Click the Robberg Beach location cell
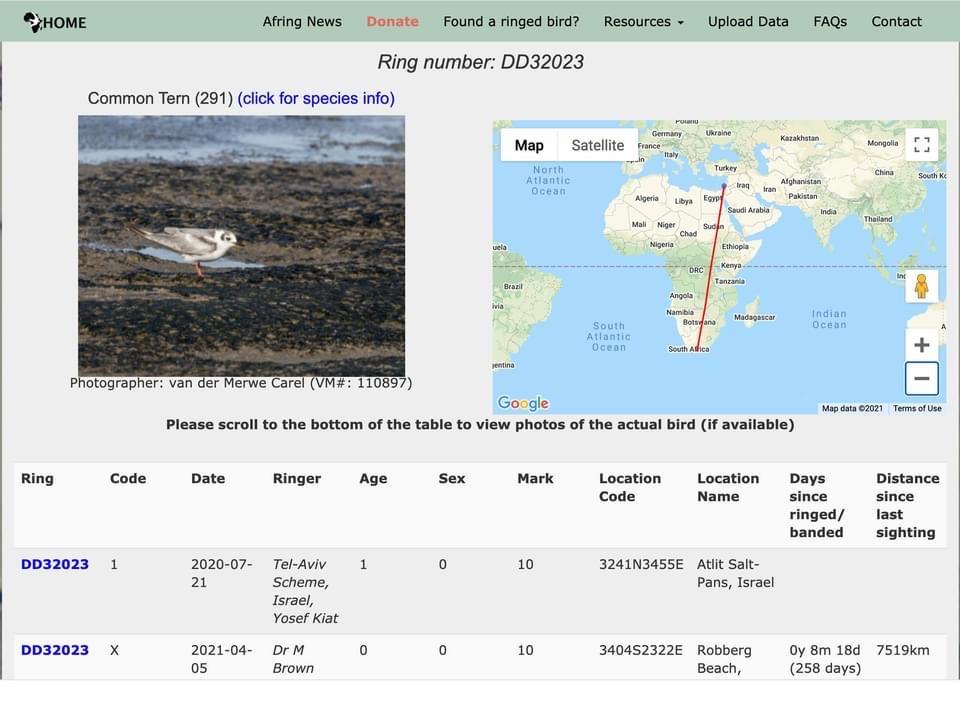This screenshot has width=960, height=726. point(724,659)
